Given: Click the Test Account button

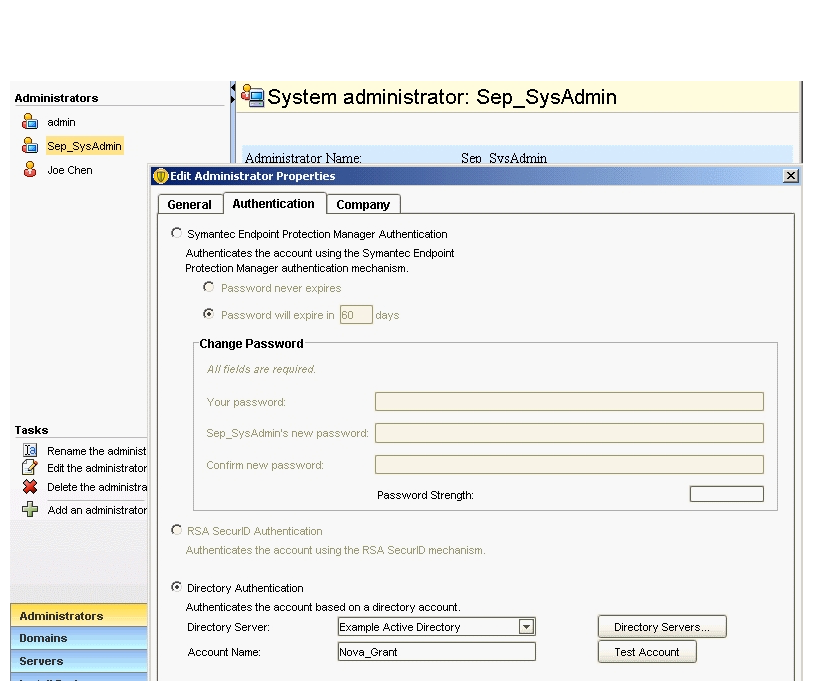Looking at the screenshot, I should tap(647, 652).
